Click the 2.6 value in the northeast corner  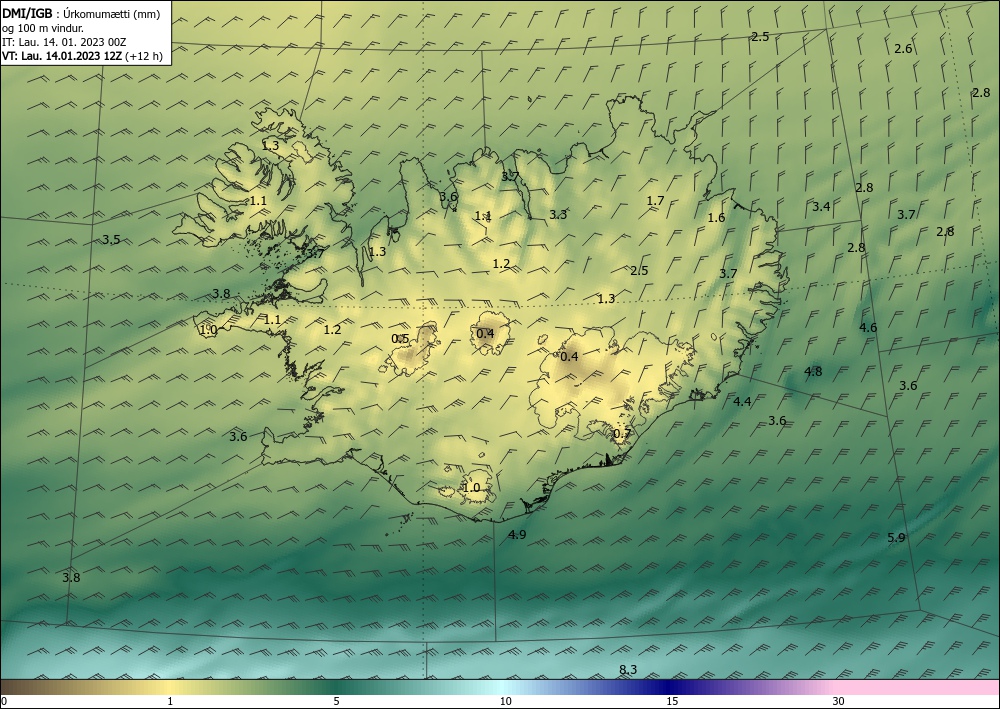point(903,48)
